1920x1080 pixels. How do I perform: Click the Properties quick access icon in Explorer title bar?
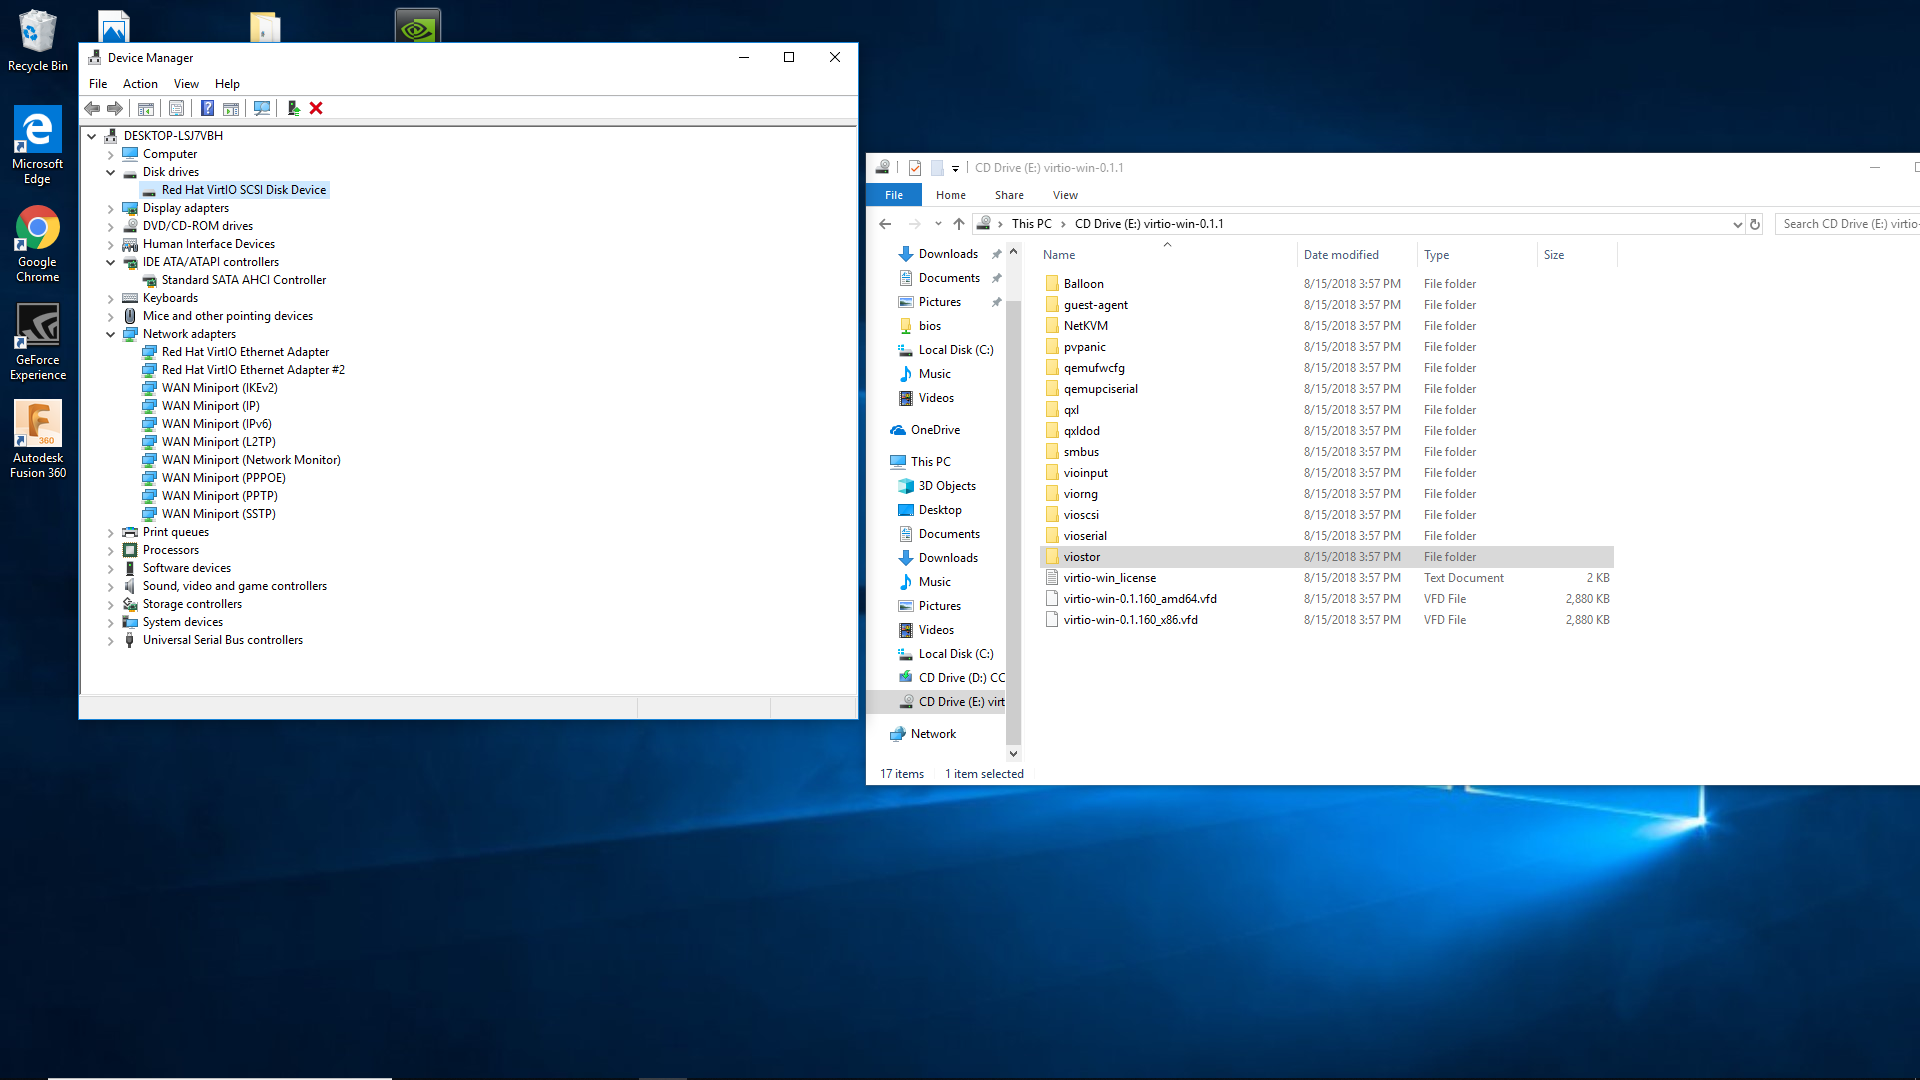pyautogui.click(x=915, y=168)
